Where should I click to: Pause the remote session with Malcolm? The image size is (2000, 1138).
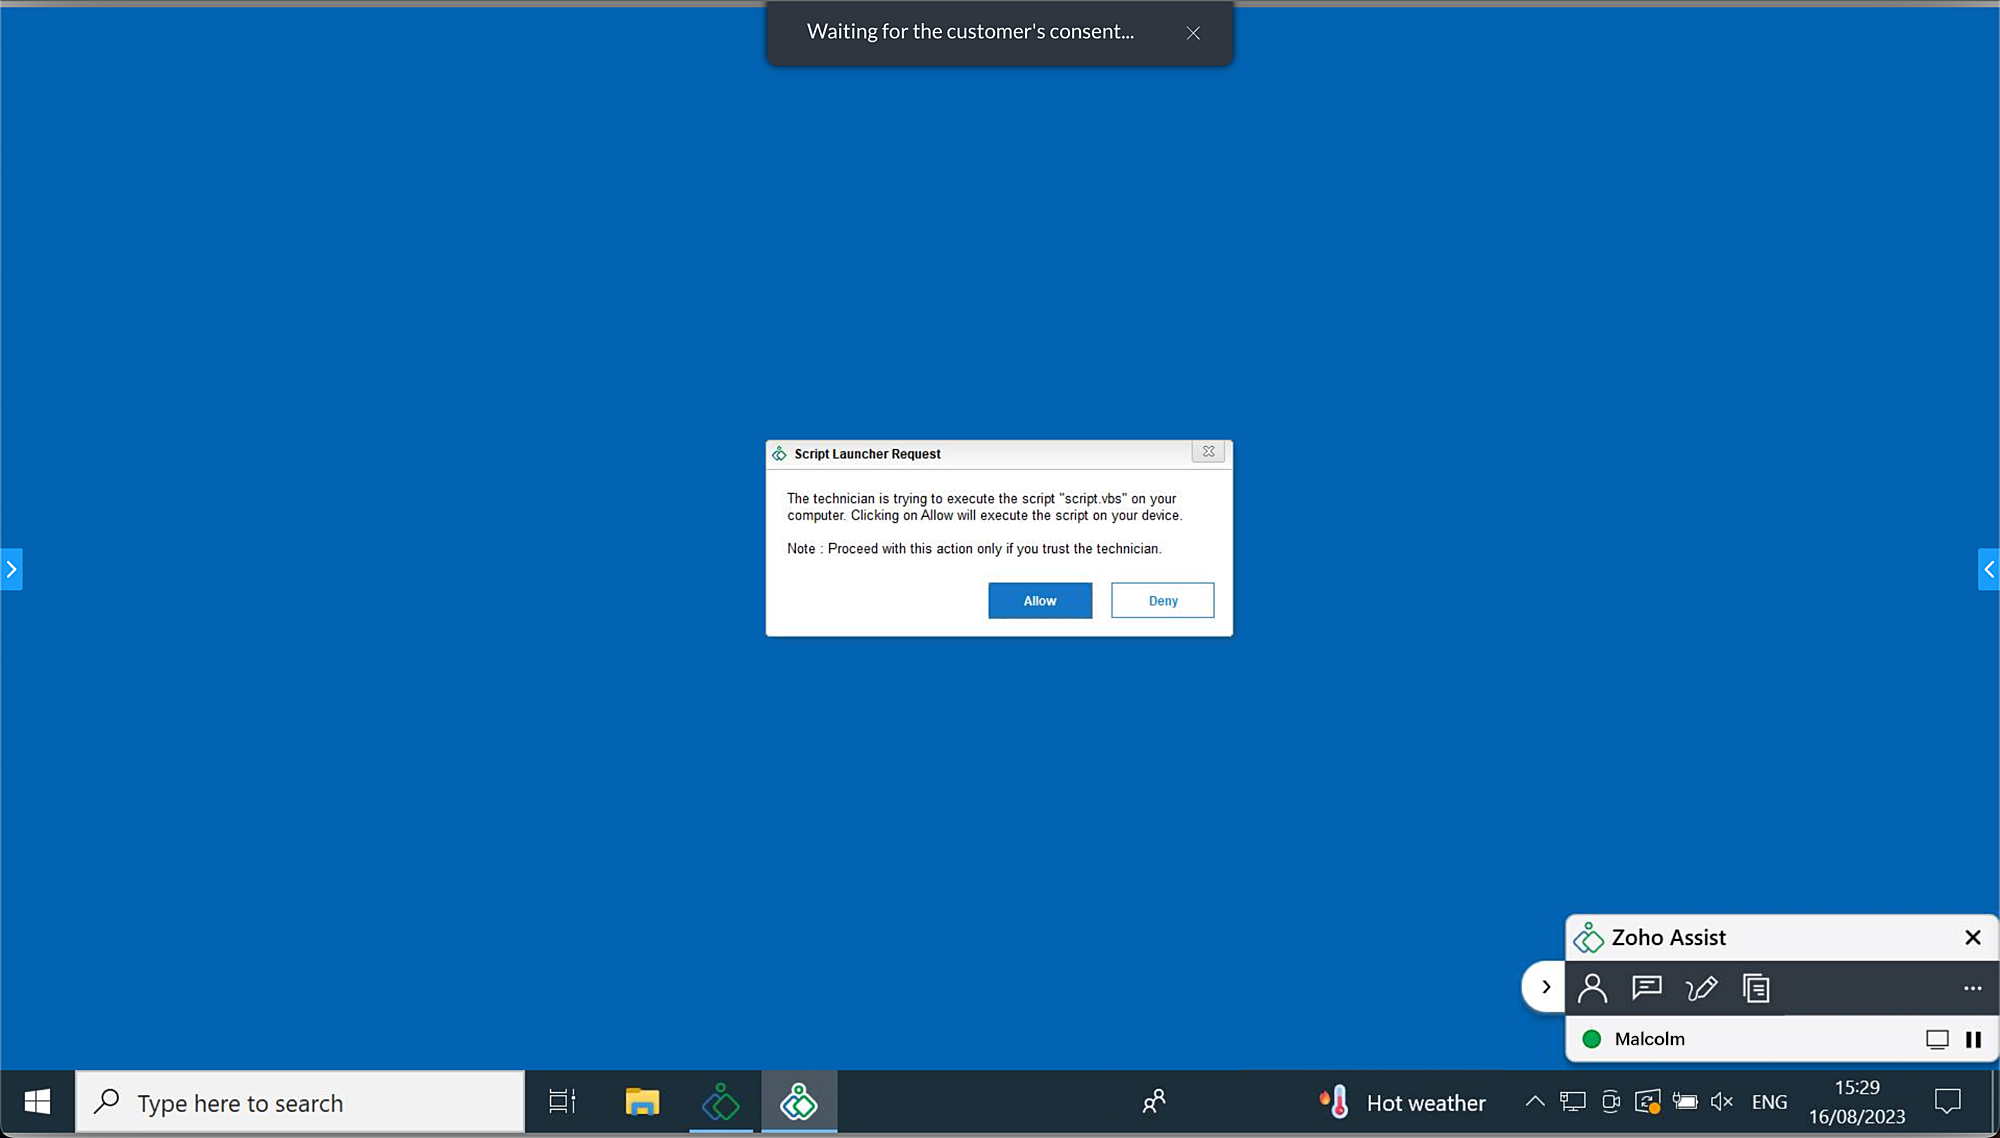1971,1039
